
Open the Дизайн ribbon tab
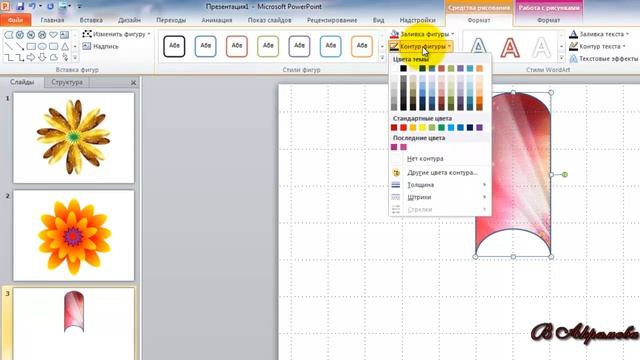coord(129,20)
